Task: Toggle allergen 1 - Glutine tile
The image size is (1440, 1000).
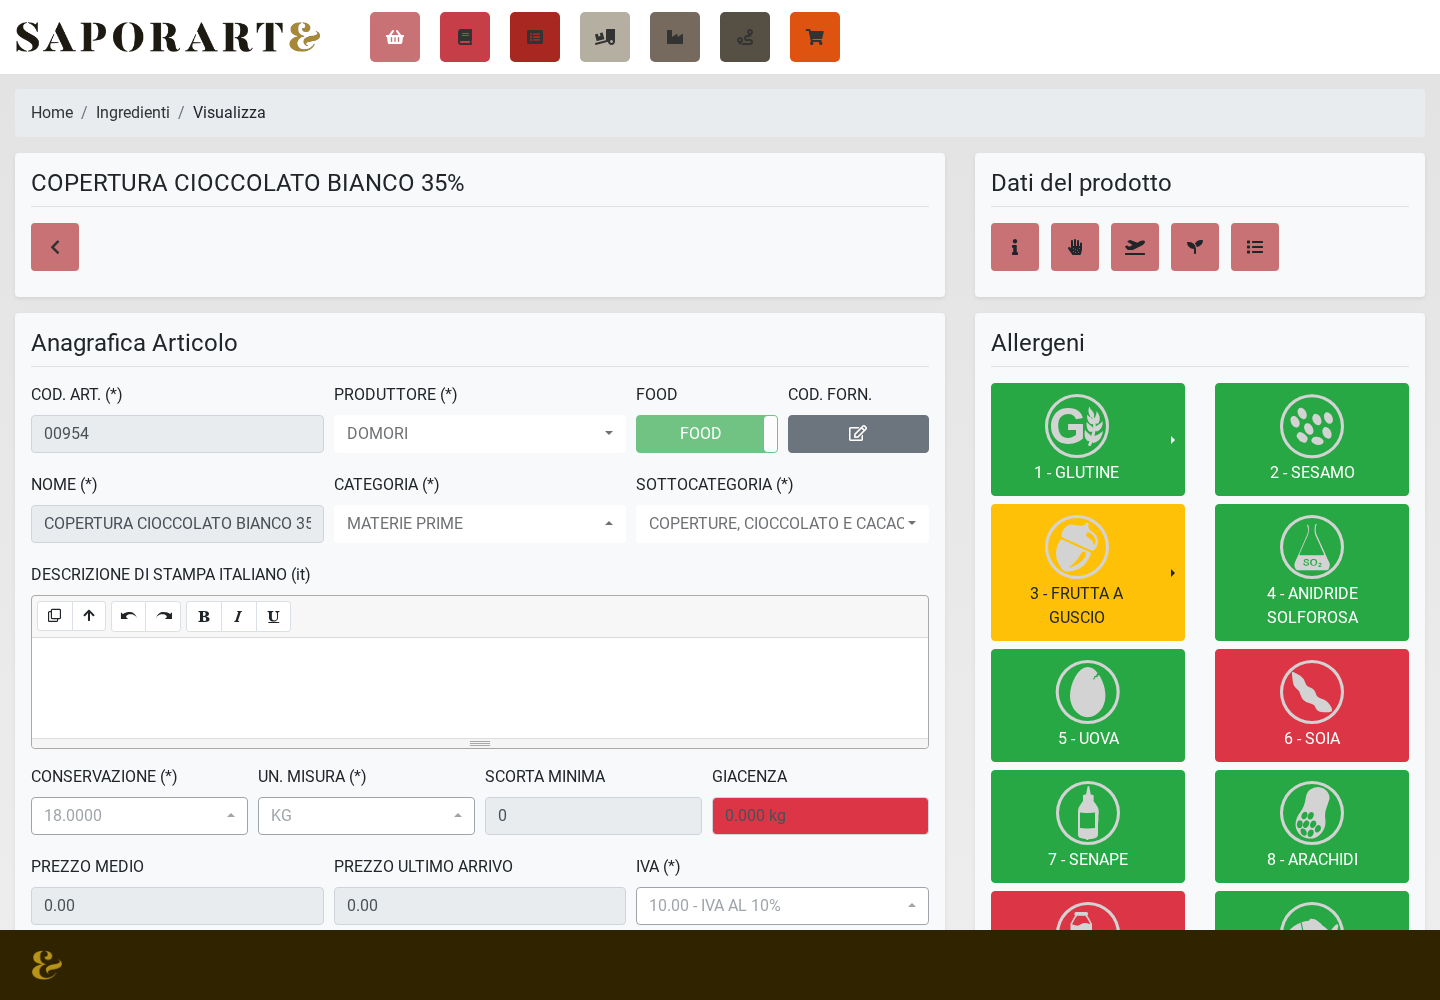Action: point(1088,439)
